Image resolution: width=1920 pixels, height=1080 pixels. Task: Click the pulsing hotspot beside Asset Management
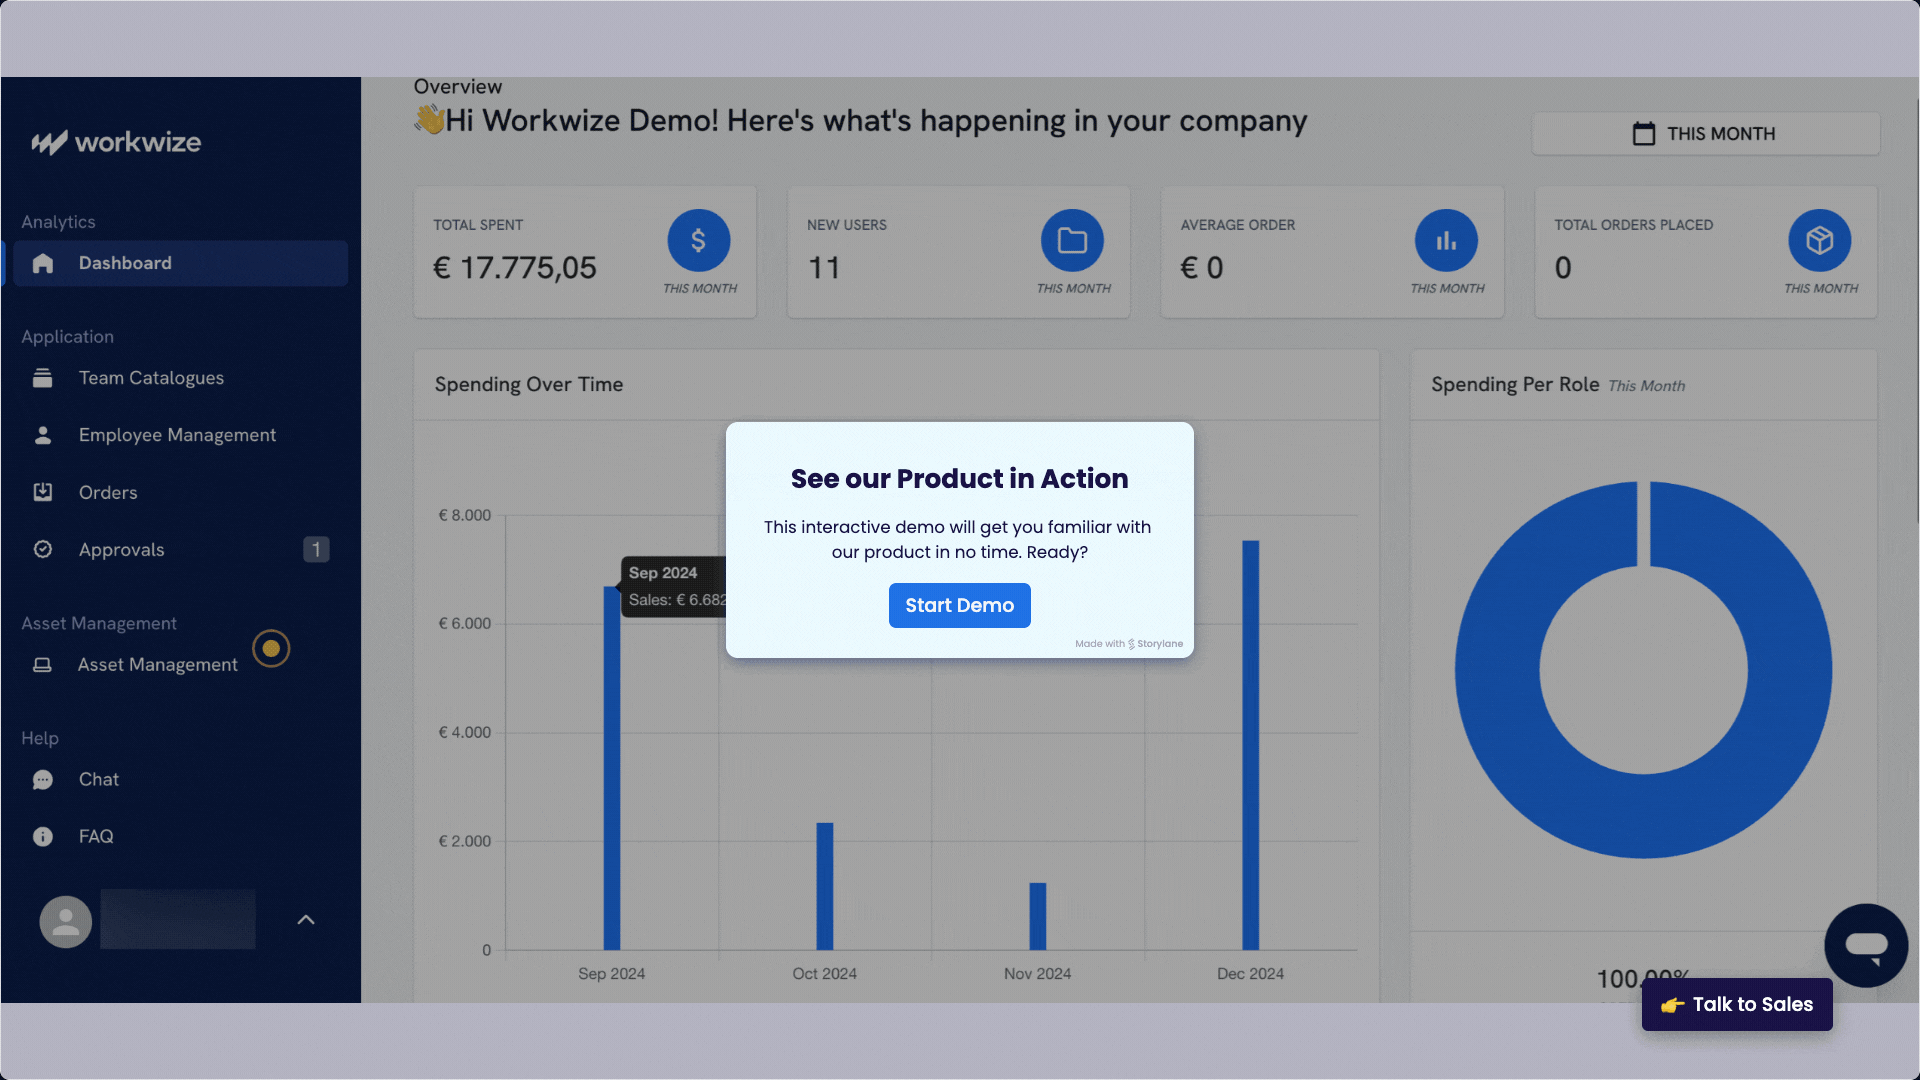coord(271,648)
